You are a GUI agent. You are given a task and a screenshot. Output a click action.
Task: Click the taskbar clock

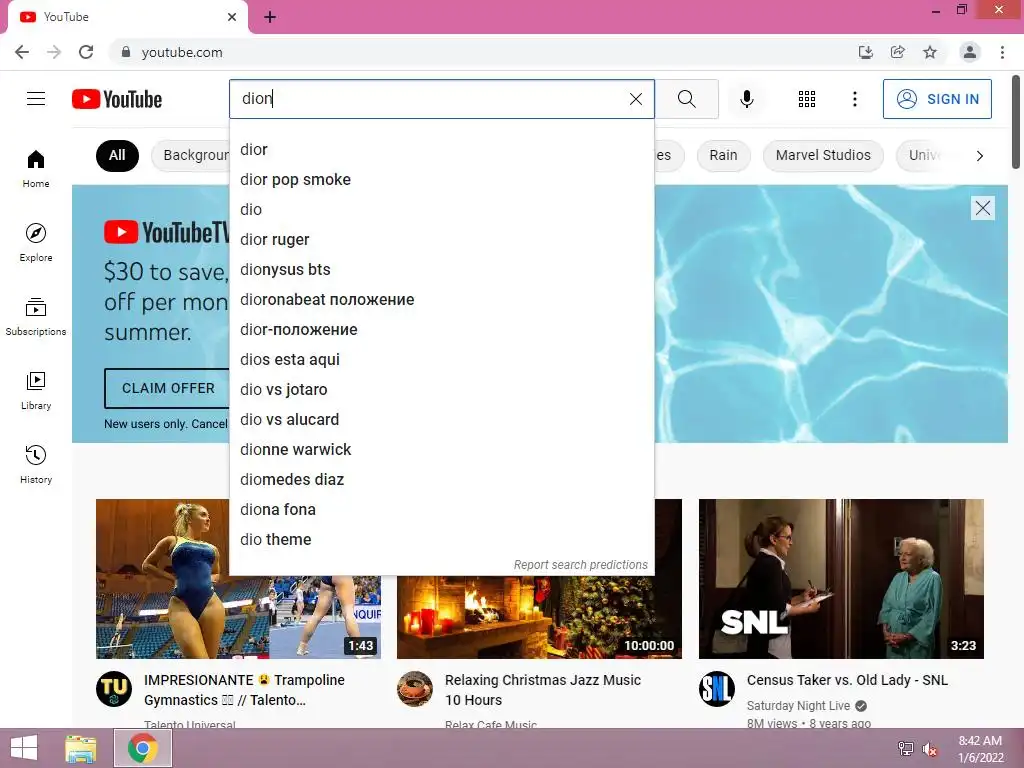pos(980,749)
